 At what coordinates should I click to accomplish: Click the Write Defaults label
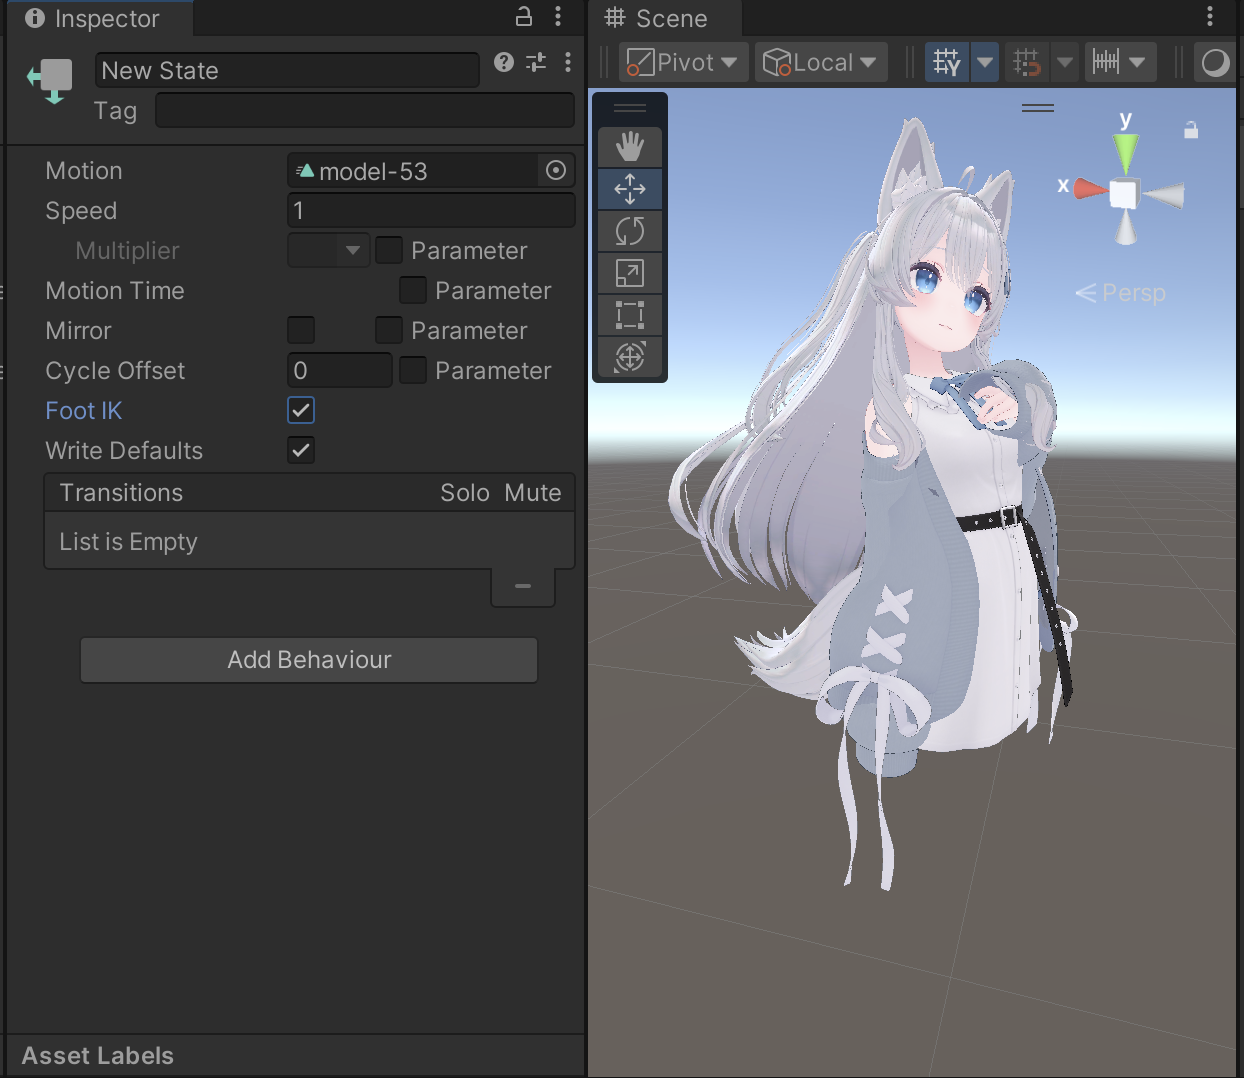[124, 451]
